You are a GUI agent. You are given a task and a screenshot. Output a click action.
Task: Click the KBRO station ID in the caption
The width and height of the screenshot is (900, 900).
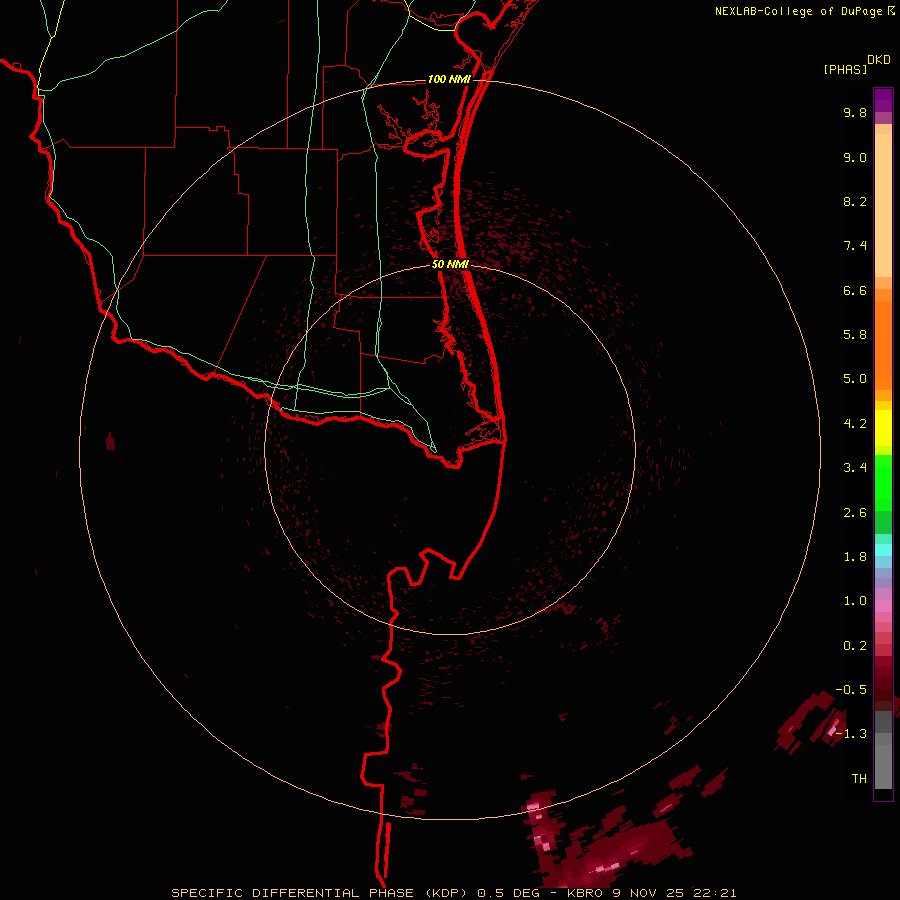point(585,893)
